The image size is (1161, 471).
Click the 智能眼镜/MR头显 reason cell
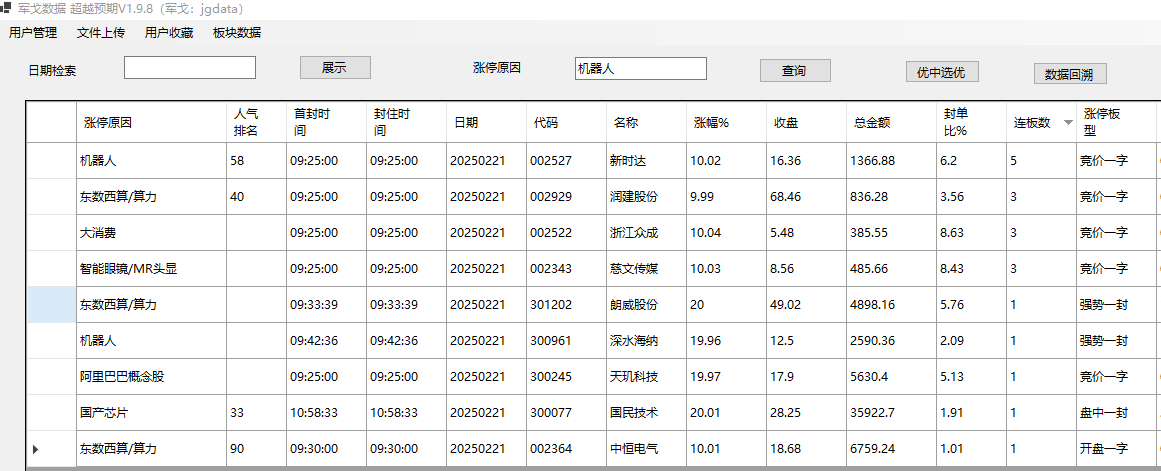click(x=151, y=269)
